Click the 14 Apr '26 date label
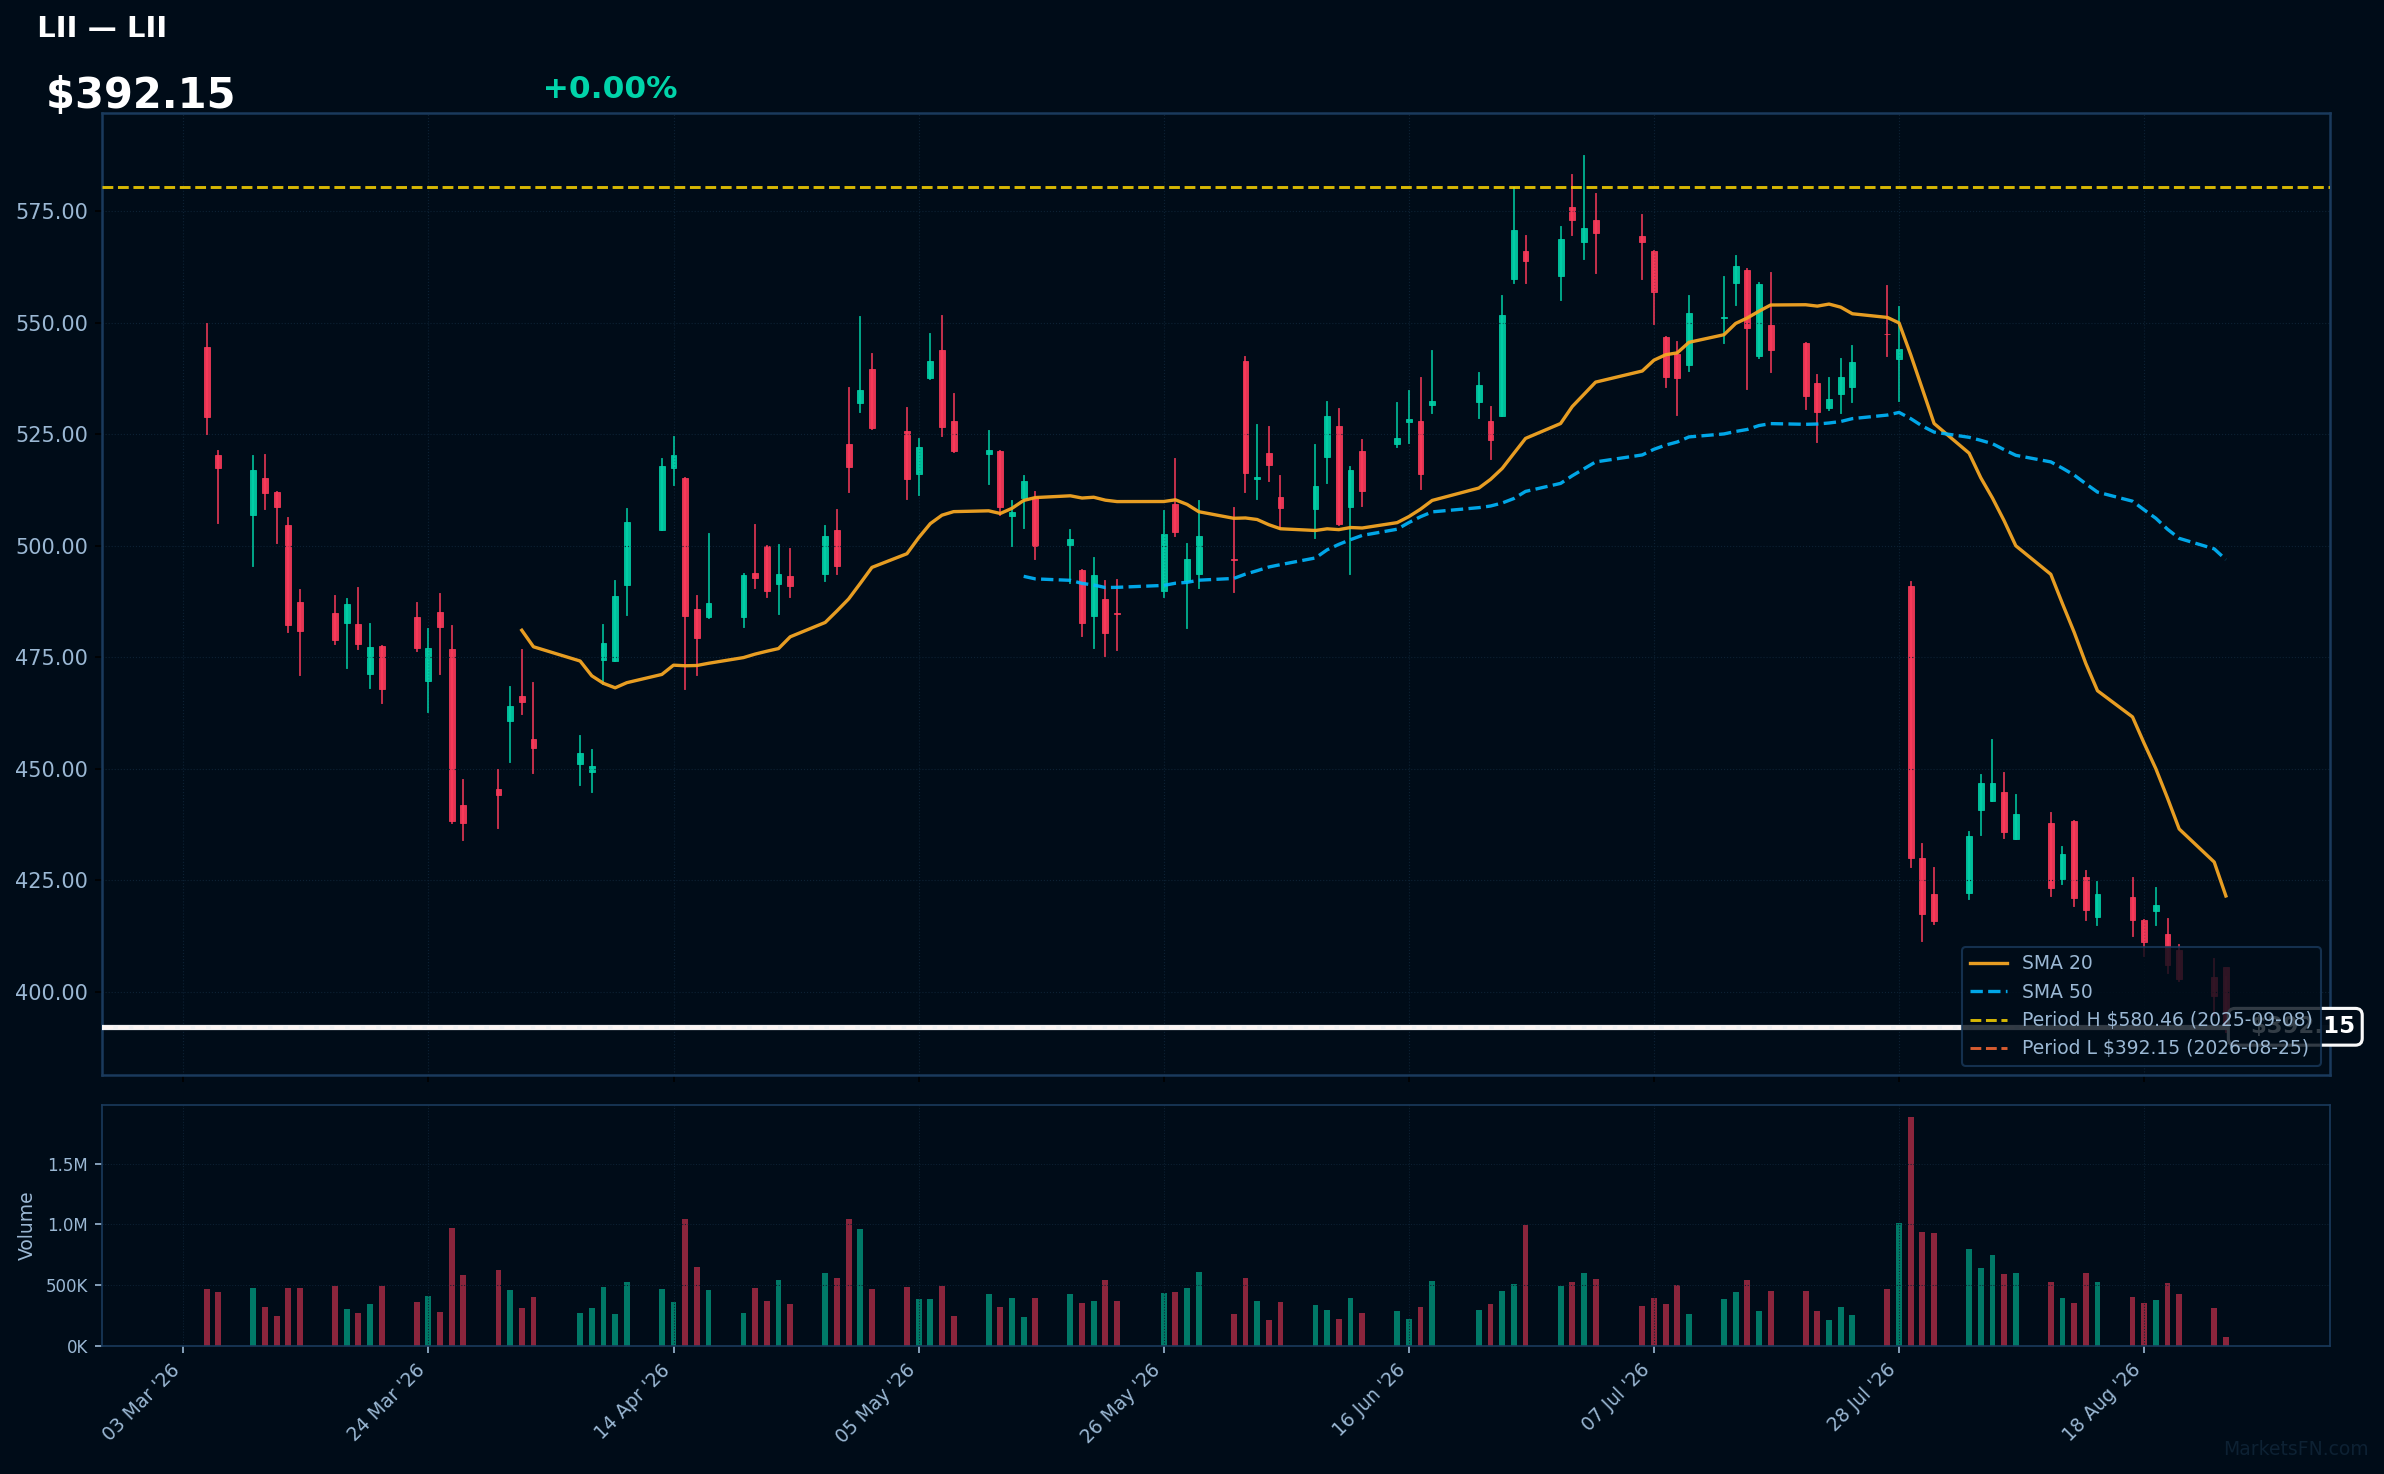The image size is (2384, 1474). pos(631,1402)
